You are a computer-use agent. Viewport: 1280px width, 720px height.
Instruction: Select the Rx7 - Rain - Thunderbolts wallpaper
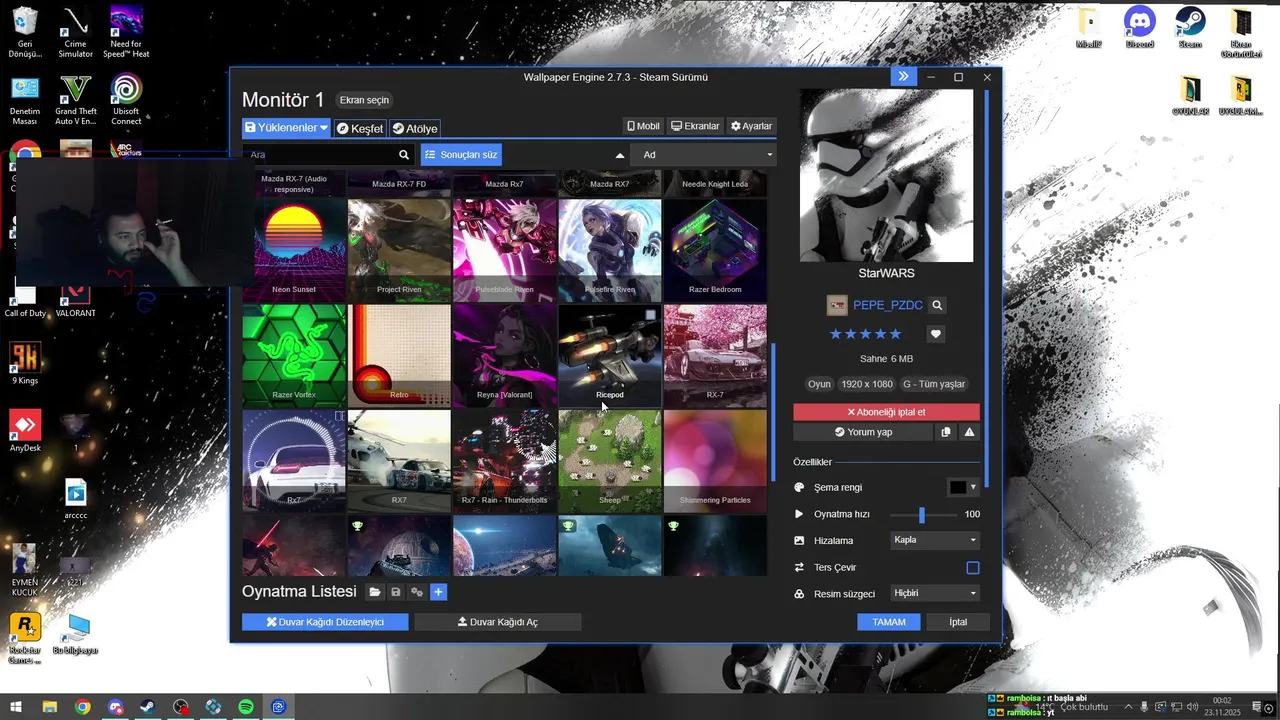504,460
